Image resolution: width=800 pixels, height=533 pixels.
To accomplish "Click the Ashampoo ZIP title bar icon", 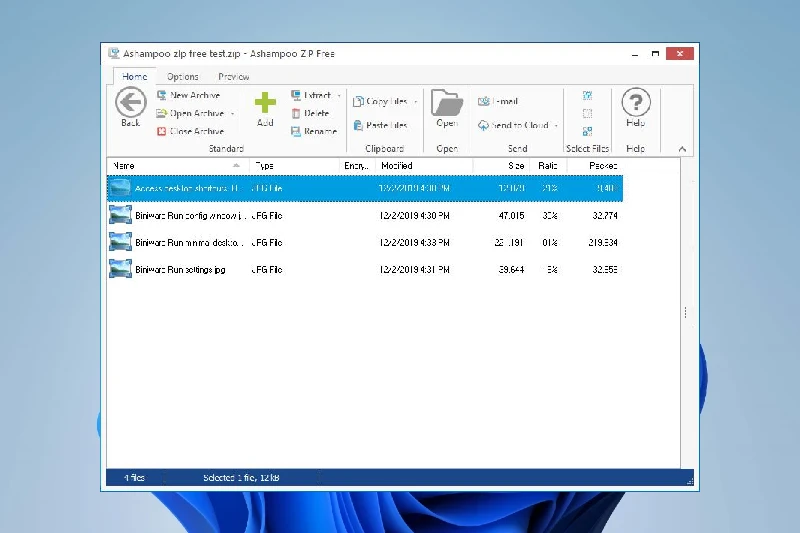I will (x=114, y=53).
